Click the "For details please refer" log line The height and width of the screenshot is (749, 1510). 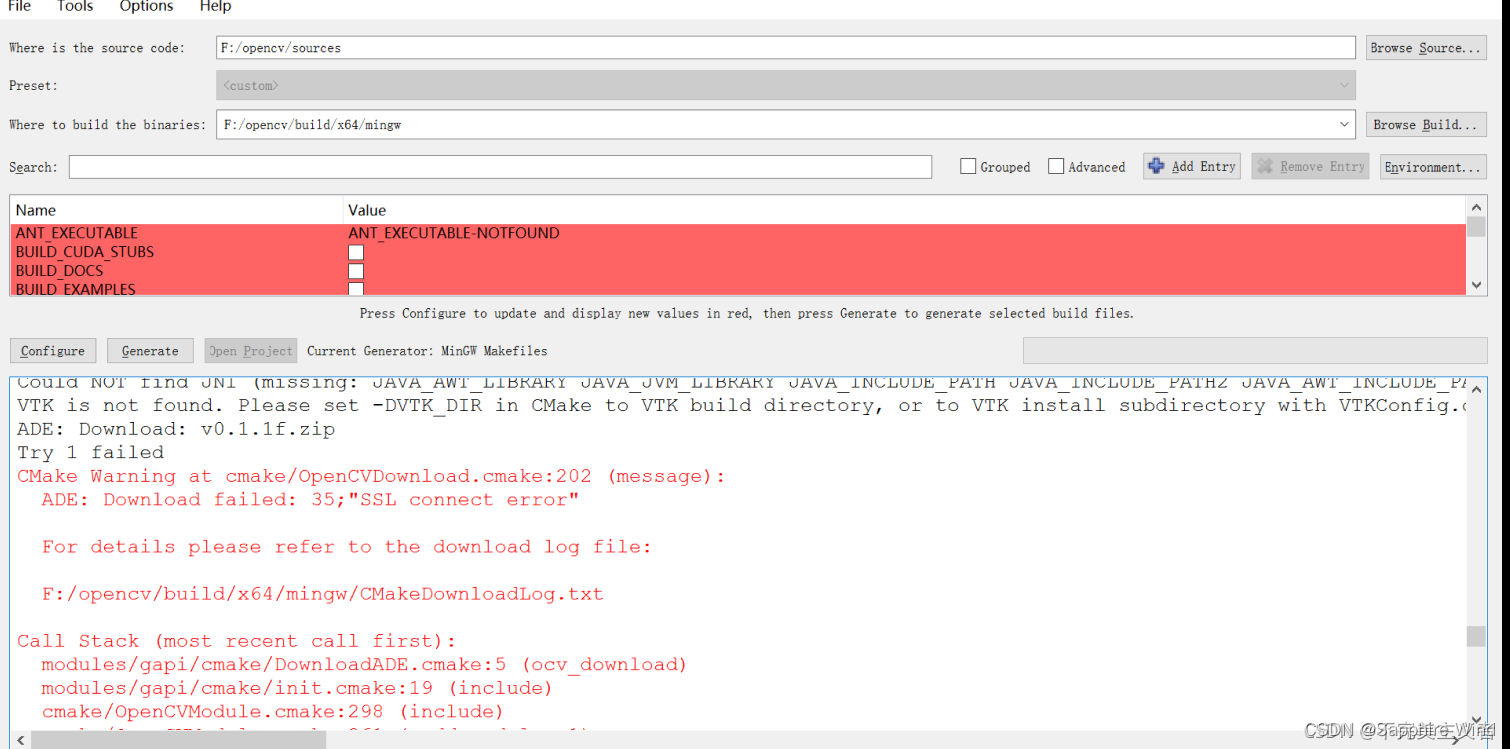[x=347, y=547]
